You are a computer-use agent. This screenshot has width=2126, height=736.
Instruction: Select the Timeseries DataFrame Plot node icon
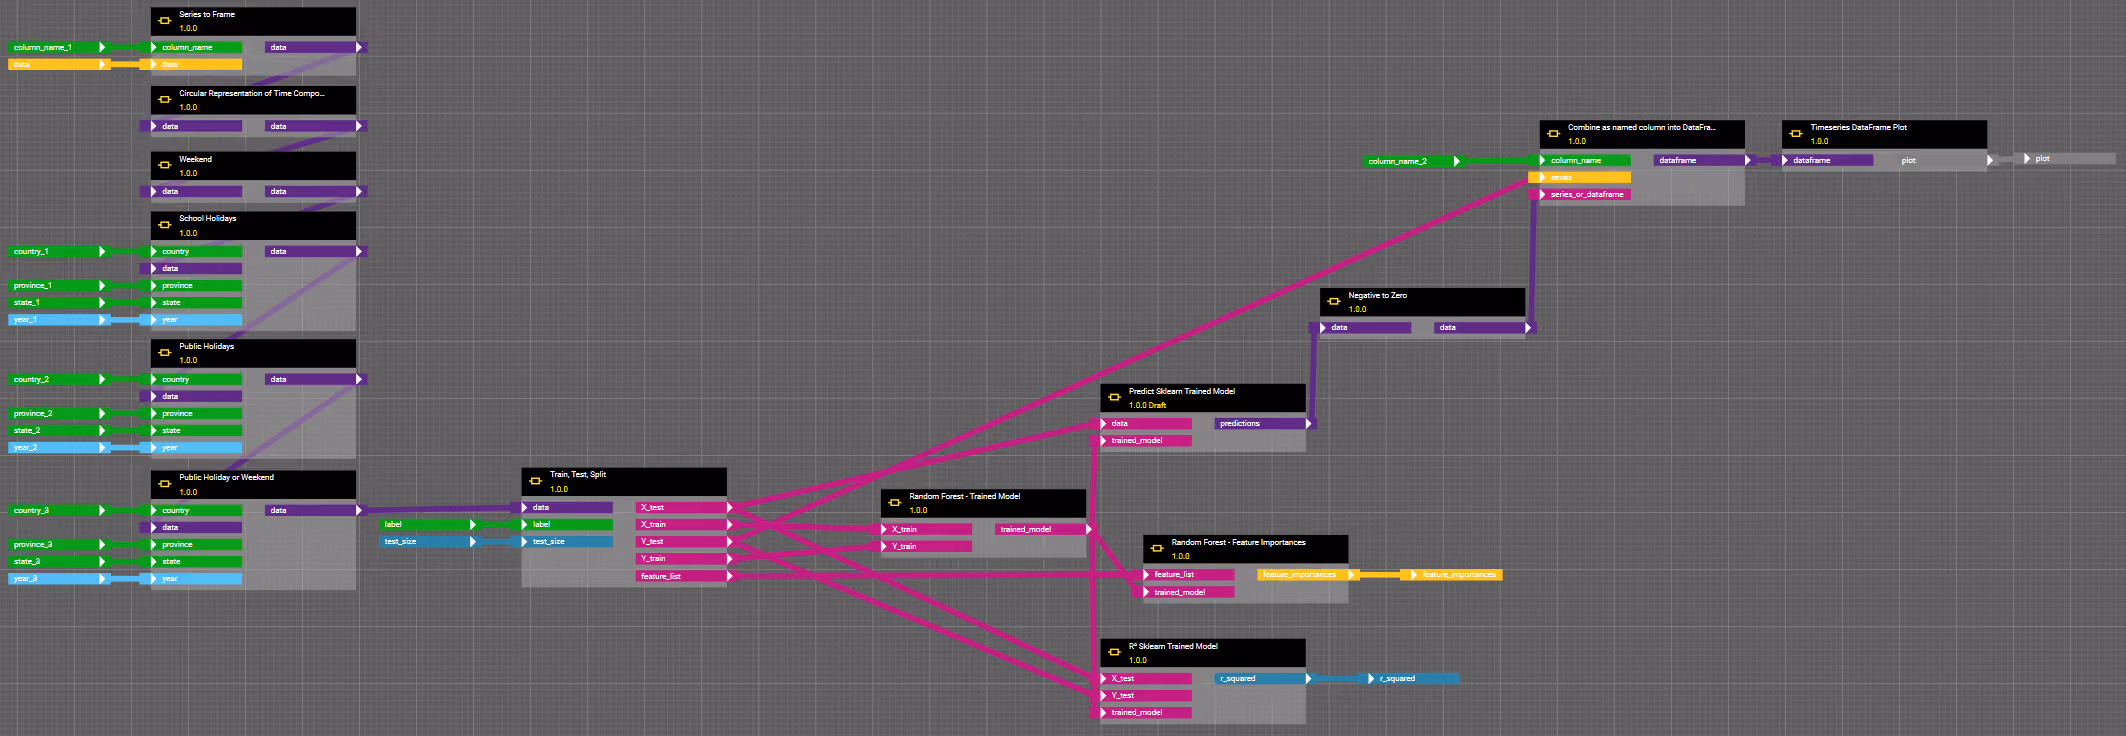[1796, 134]
